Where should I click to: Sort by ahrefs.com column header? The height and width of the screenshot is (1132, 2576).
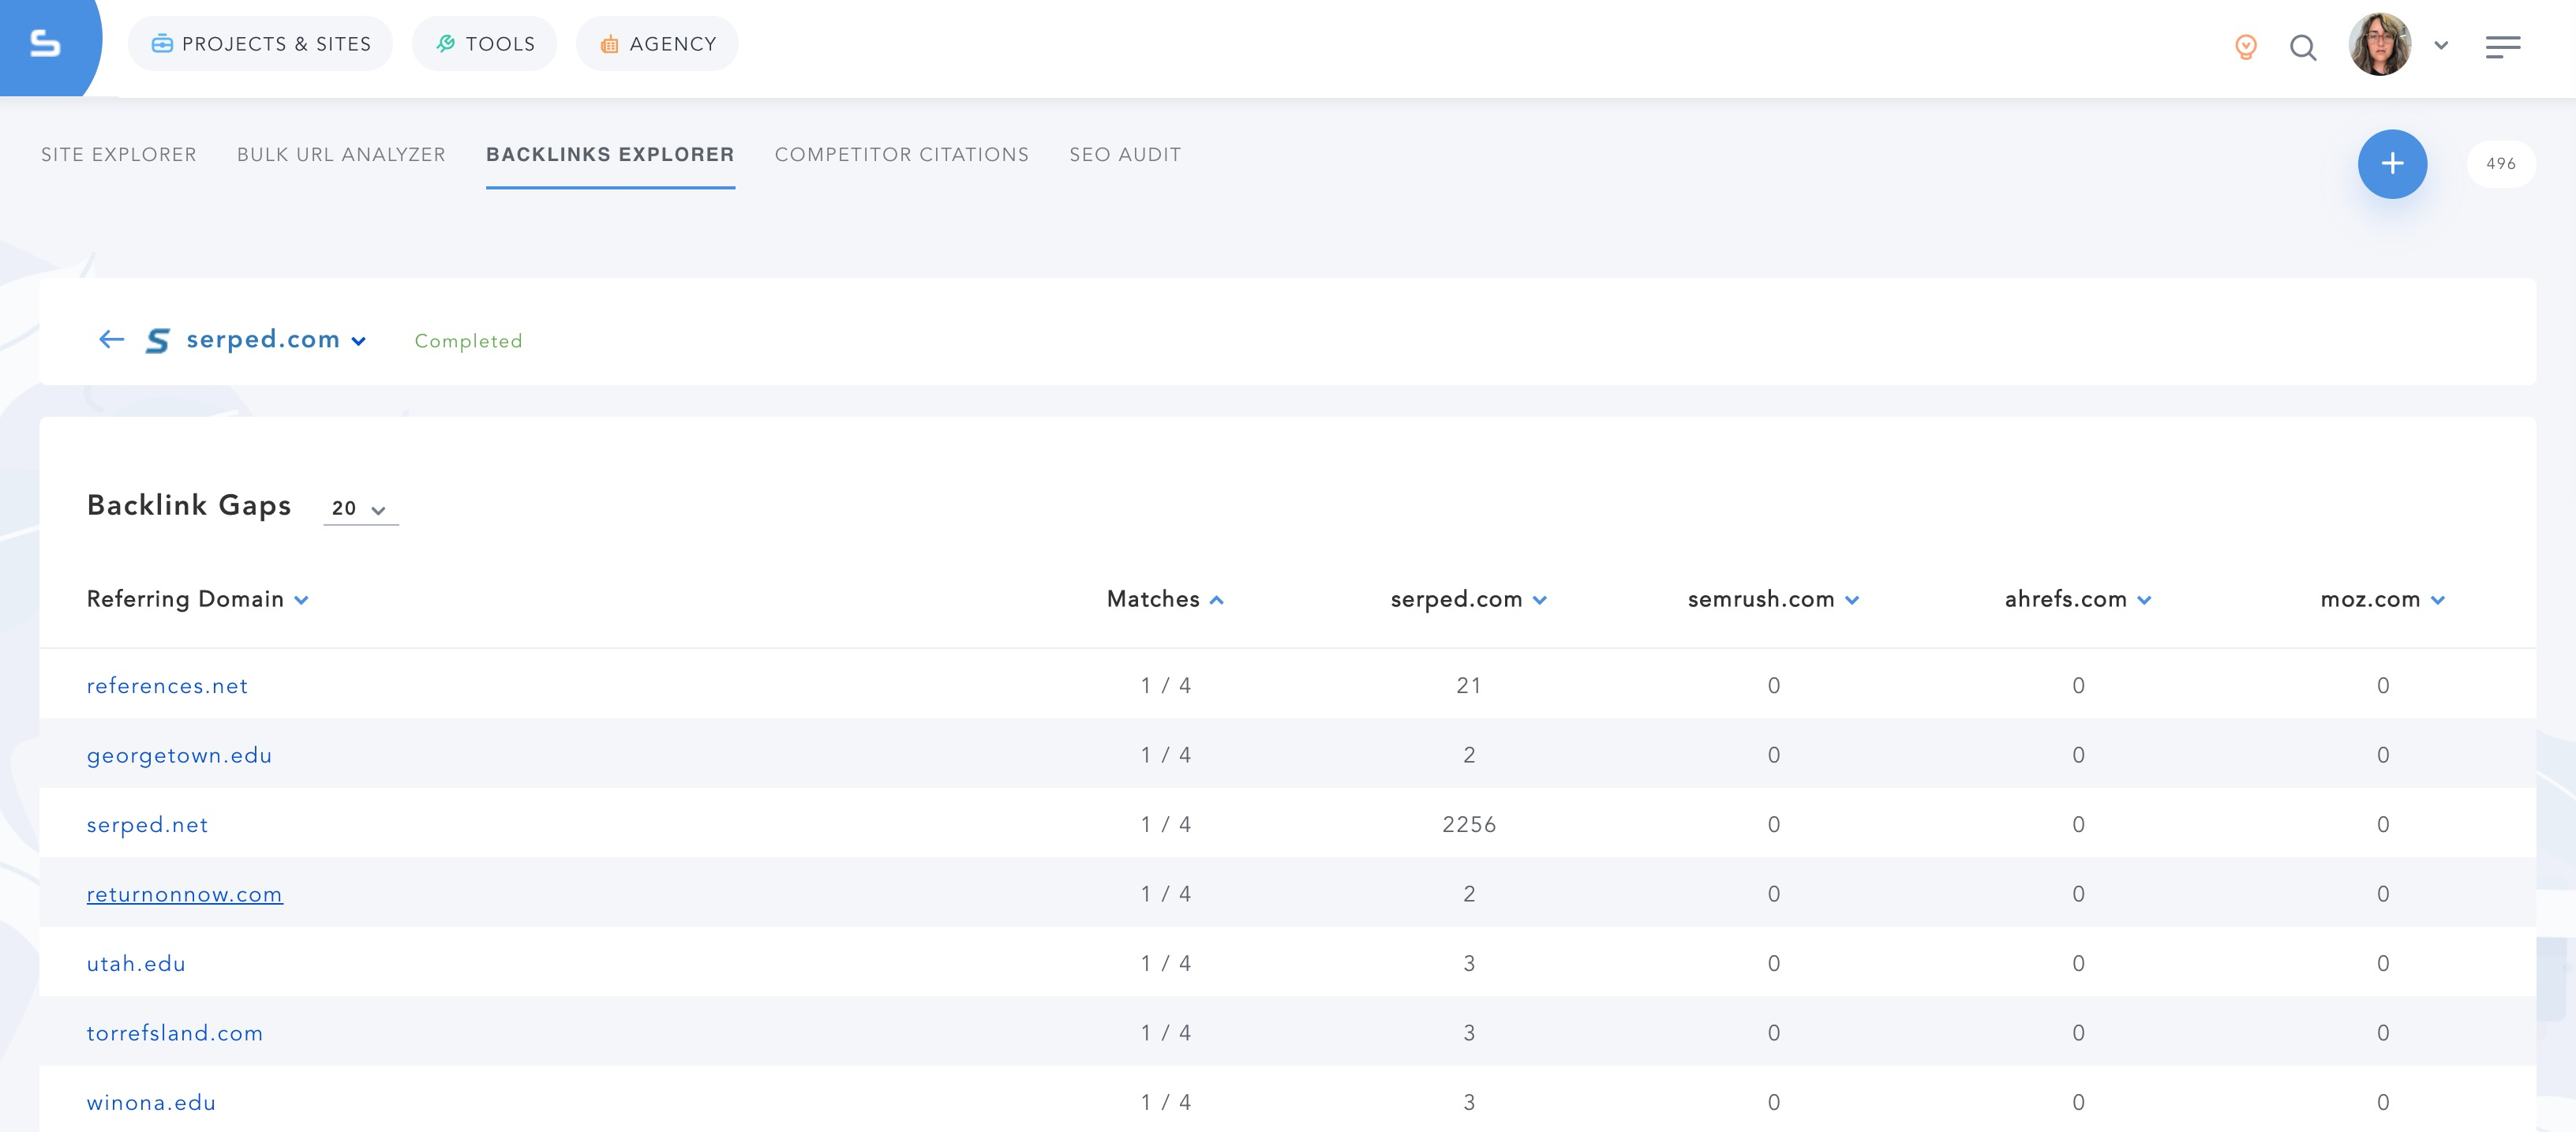[2078, 599]
